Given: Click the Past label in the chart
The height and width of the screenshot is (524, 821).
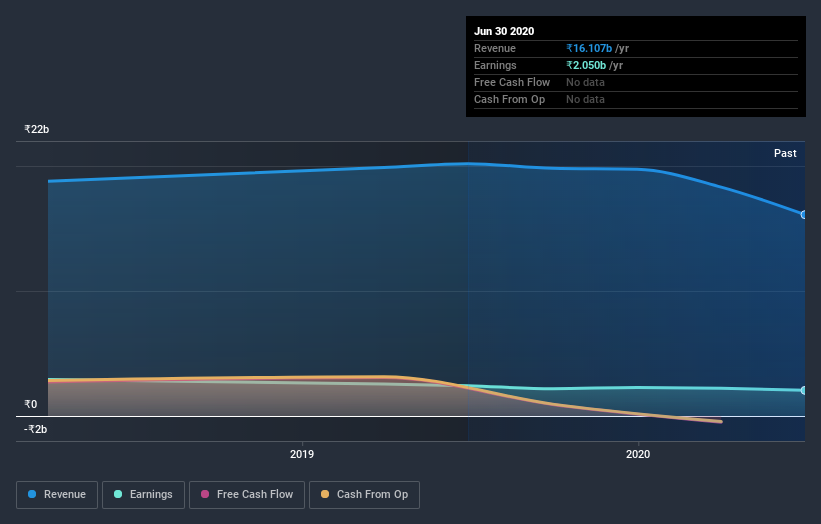Looking at the screenshot, I should click(785, 153).
